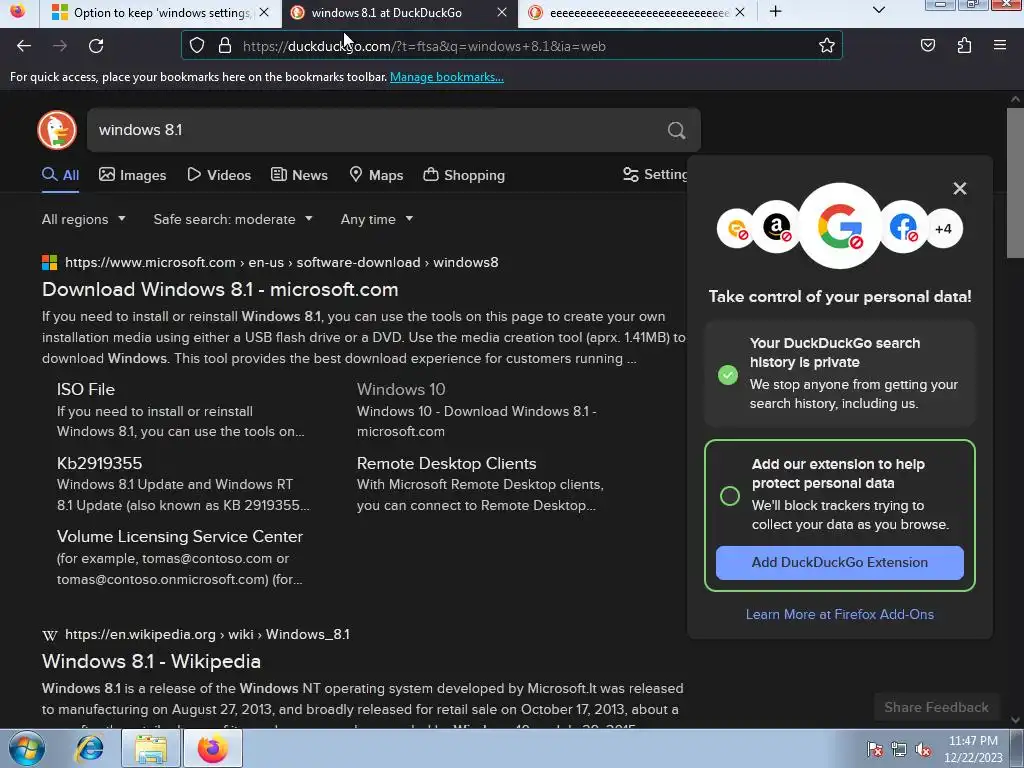Reload the page with the refresh icon
1024x768 pixels.
coord(96,46)
